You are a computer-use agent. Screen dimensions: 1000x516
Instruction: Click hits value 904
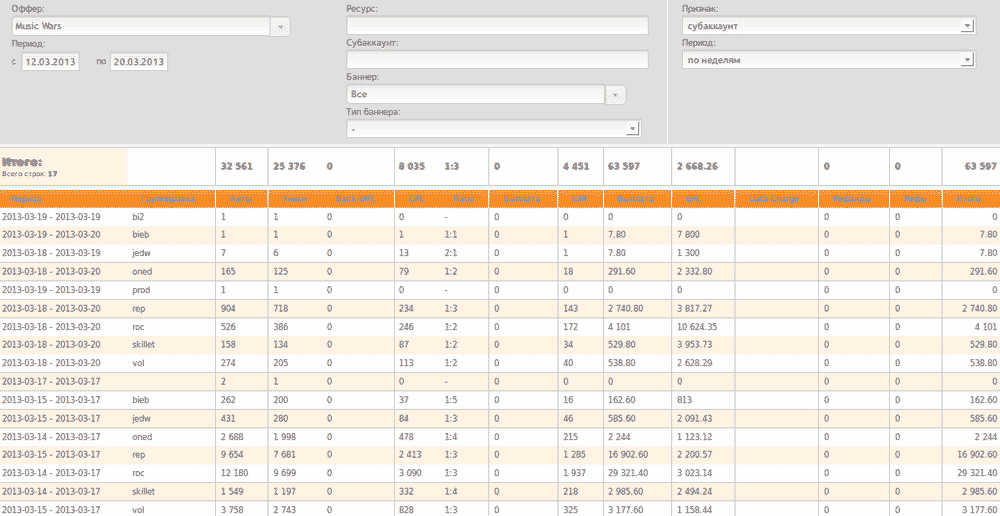point(228,308)
